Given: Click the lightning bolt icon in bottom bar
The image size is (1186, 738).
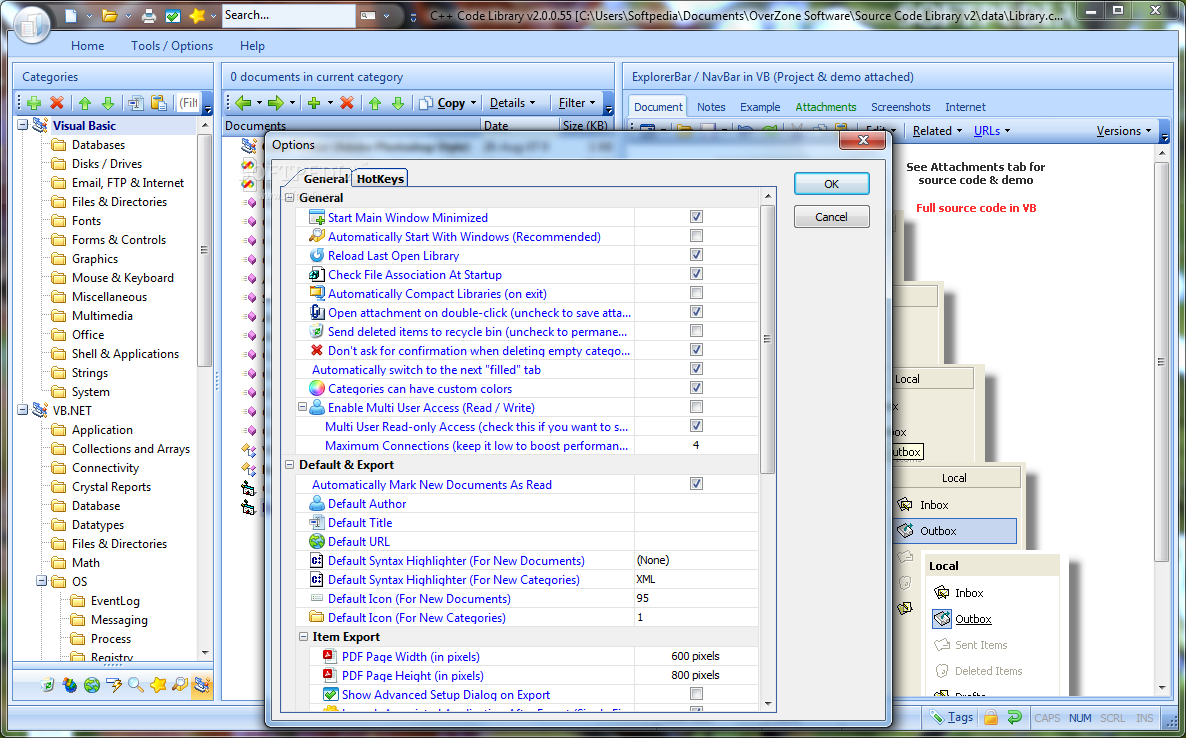Looking at the screenshot, I should point(114,685).
